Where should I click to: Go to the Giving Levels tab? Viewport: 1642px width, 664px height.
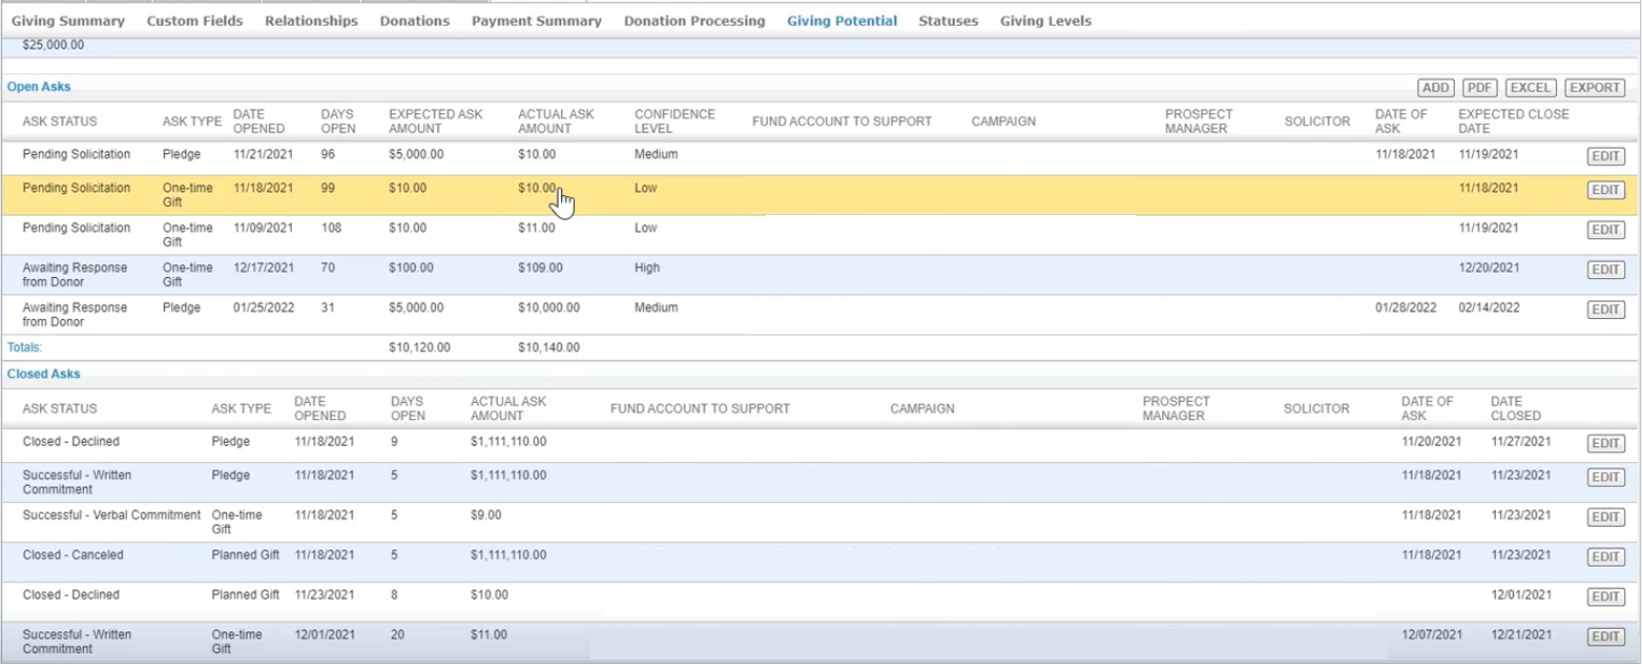(x=1046, y=21)
